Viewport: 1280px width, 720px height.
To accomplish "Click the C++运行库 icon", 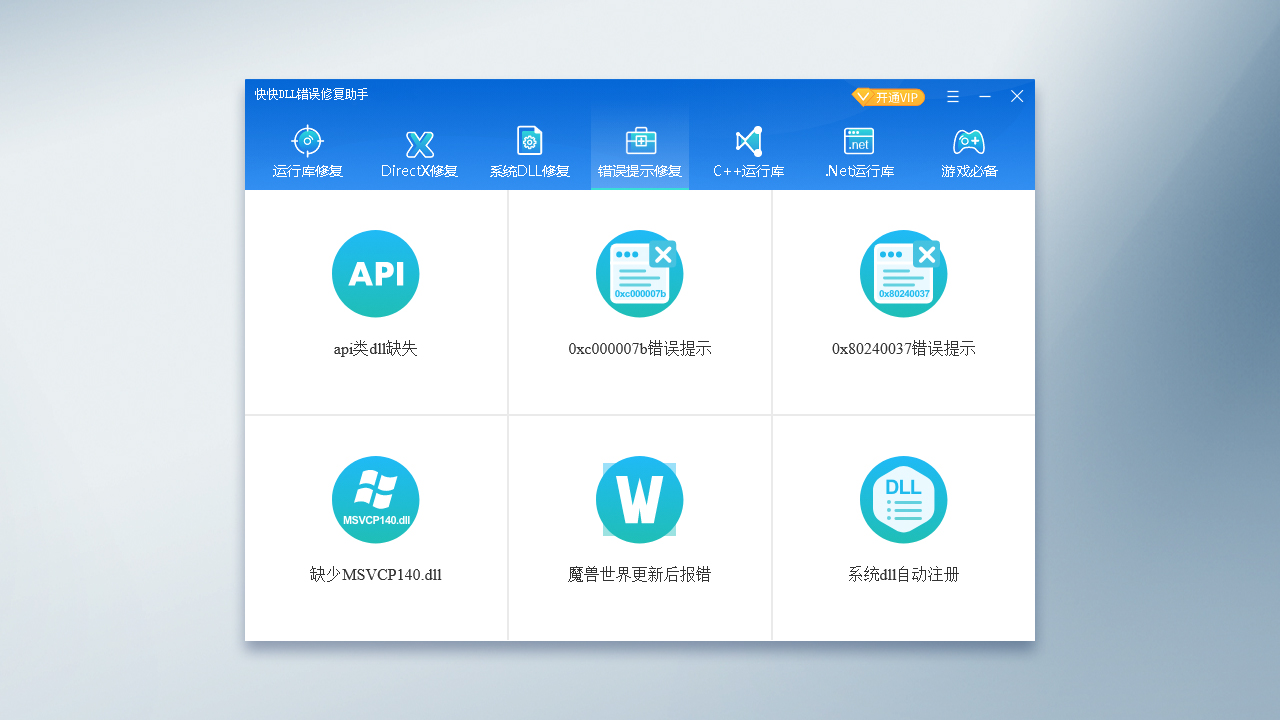I will [x=747, y=140].
